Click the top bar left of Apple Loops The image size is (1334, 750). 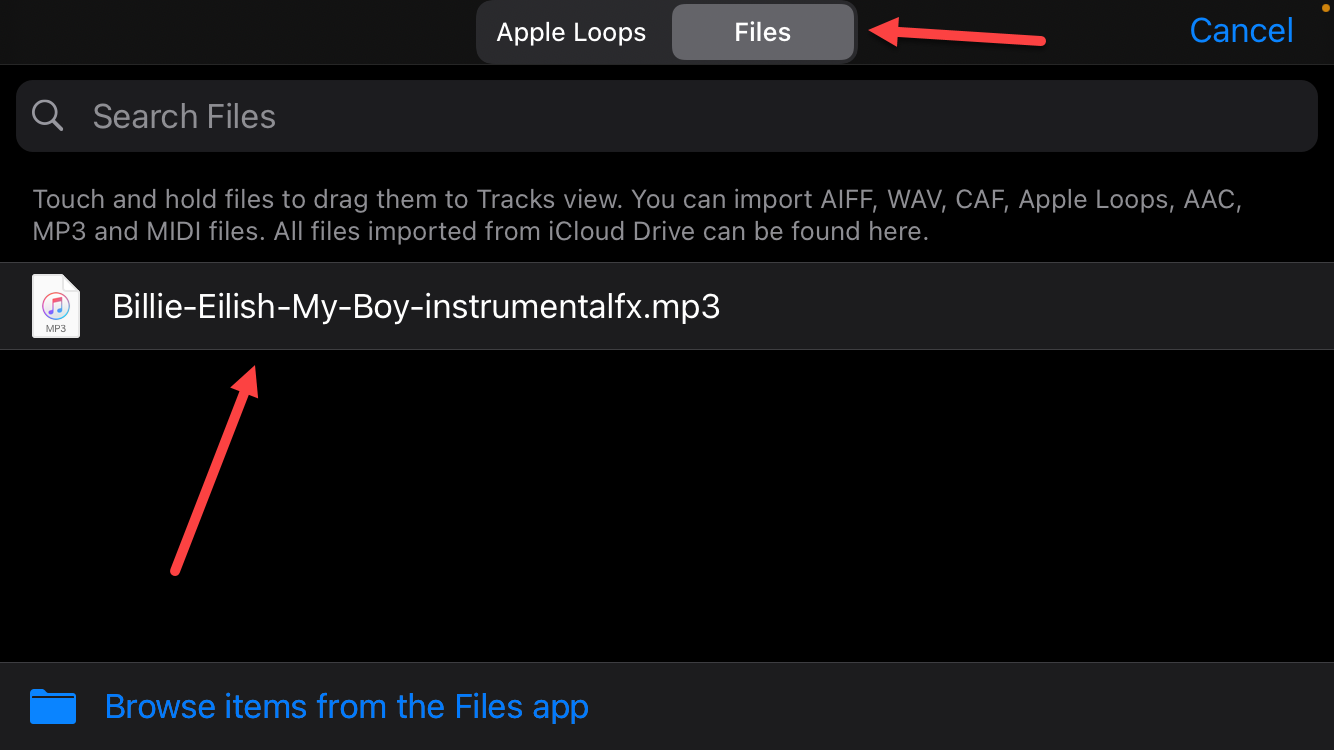[240, 32]
